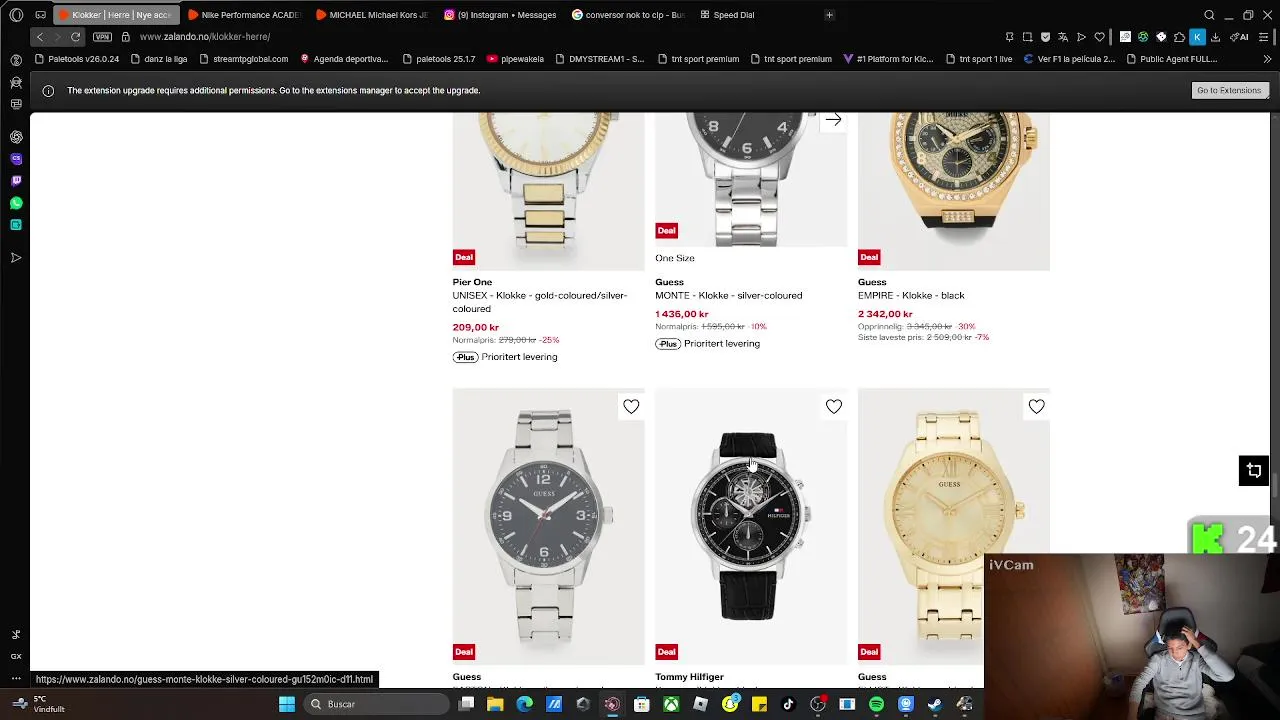Open Spotify from taskbar

[x=876, y=704]
